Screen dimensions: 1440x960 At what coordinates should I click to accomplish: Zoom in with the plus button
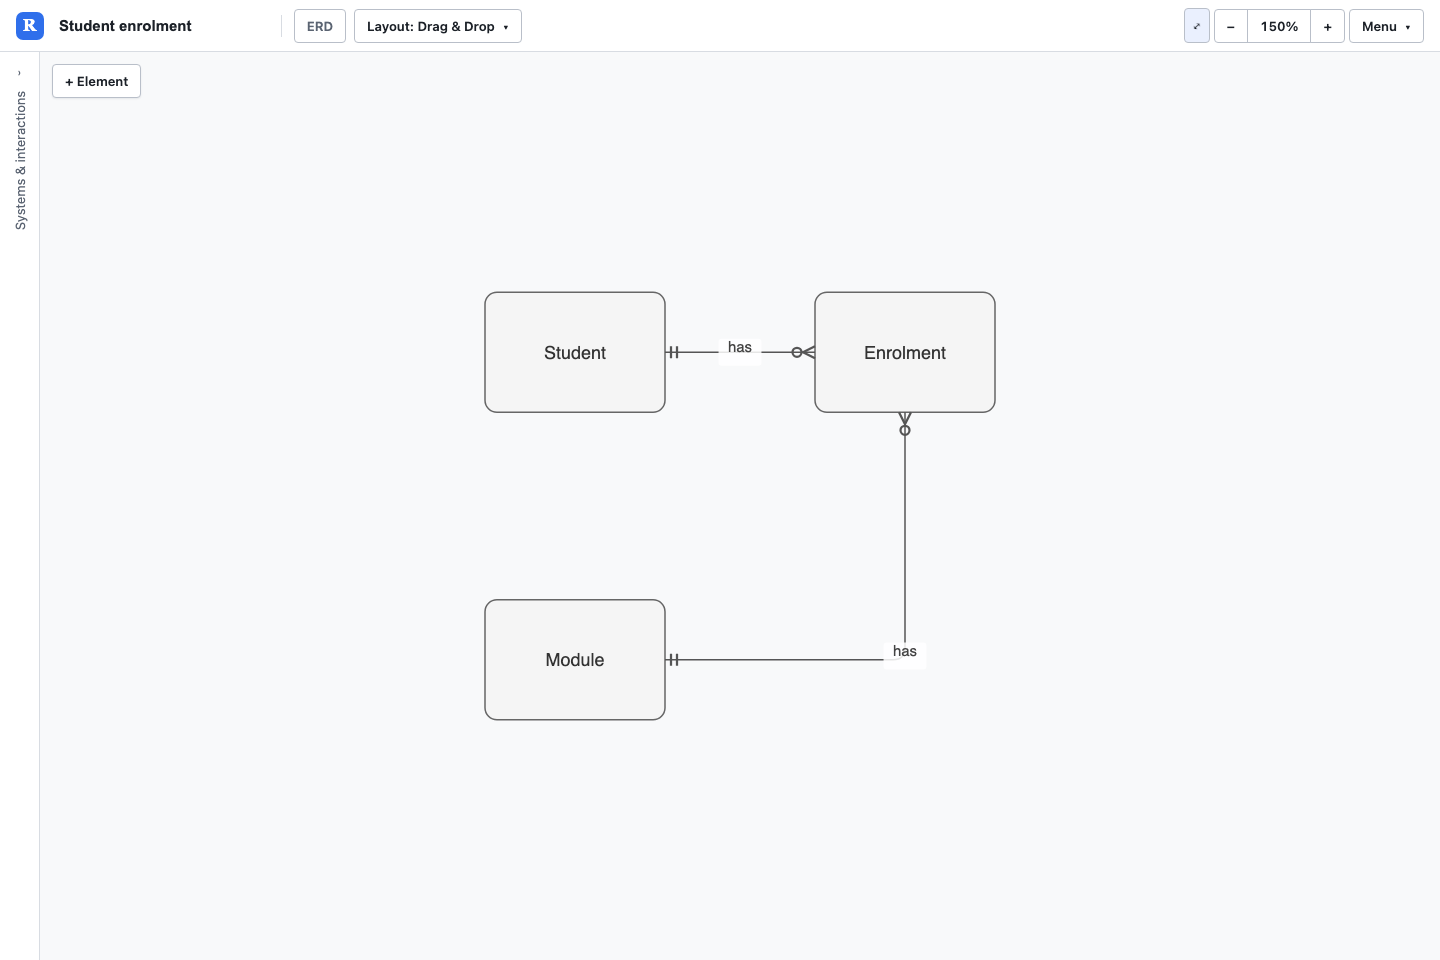point(1327,26)
